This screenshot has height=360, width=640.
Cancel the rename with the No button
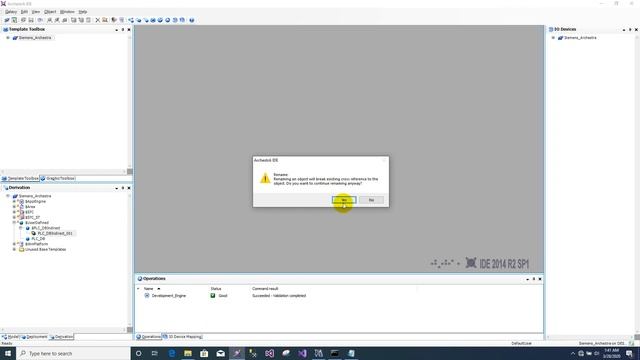click(x=371, y=200)
